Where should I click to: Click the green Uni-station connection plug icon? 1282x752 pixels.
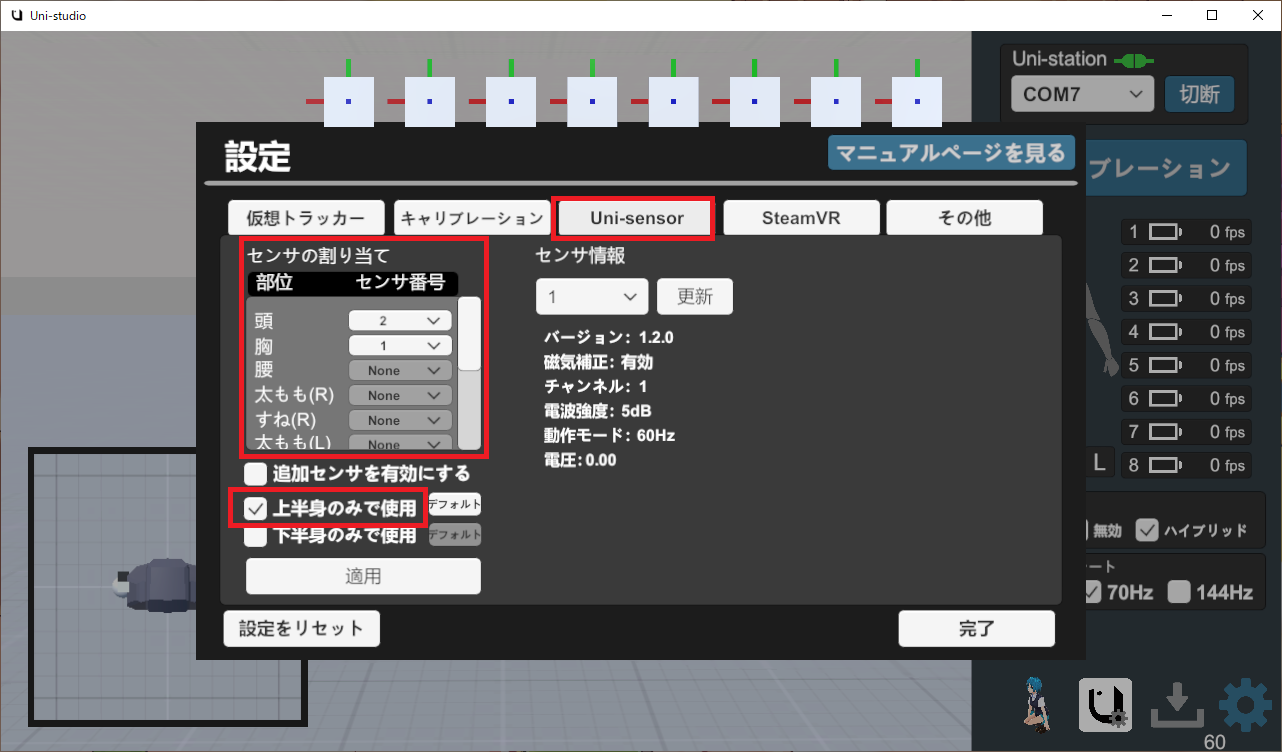coord(1132,60)
